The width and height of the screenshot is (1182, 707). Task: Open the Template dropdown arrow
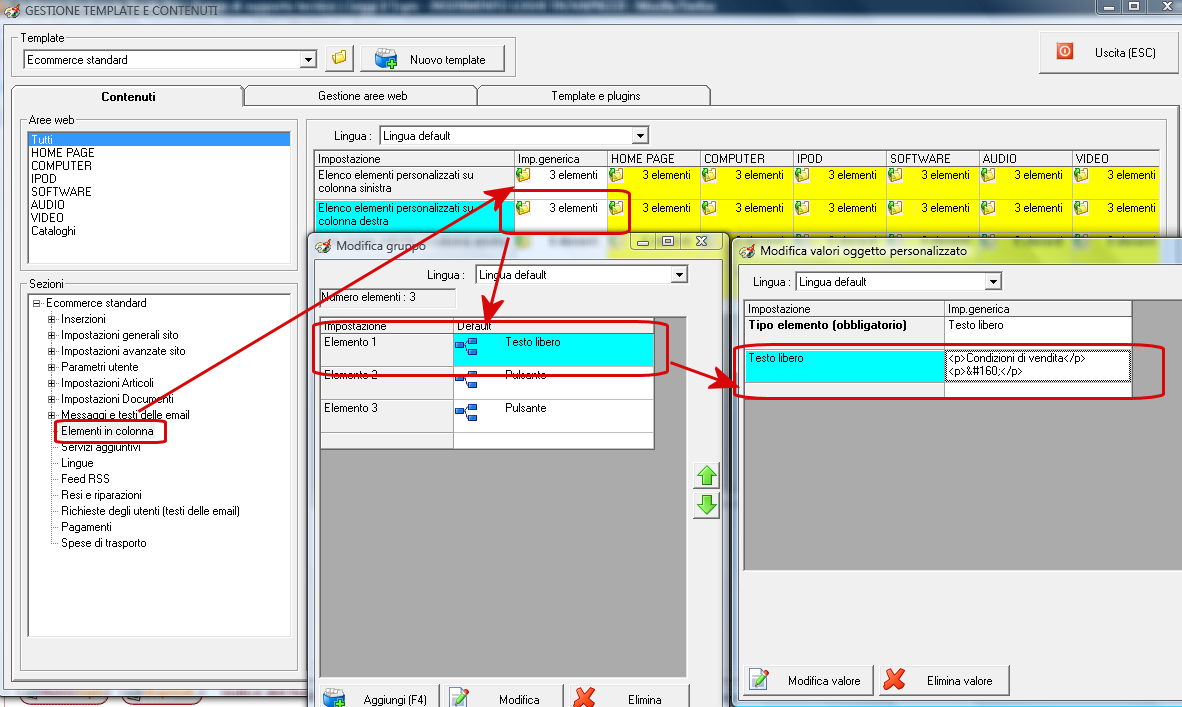(308, 60)
